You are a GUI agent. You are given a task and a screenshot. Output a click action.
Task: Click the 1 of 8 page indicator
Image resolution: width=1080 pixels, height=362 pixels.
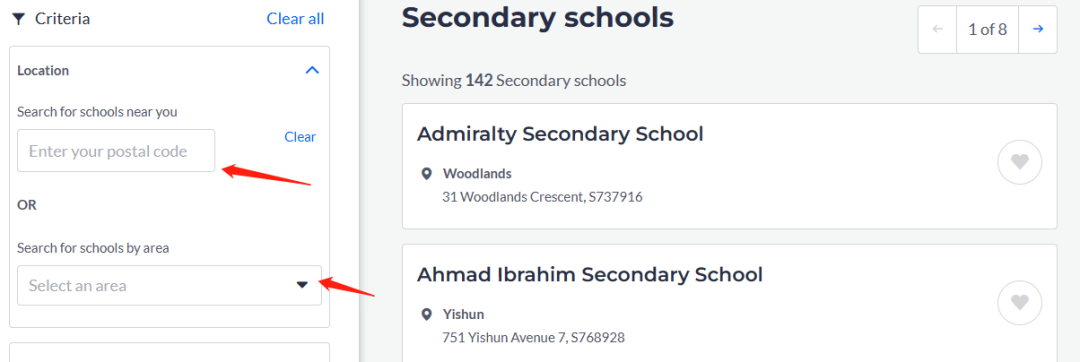pyautogui.click(x=988, y=29)
